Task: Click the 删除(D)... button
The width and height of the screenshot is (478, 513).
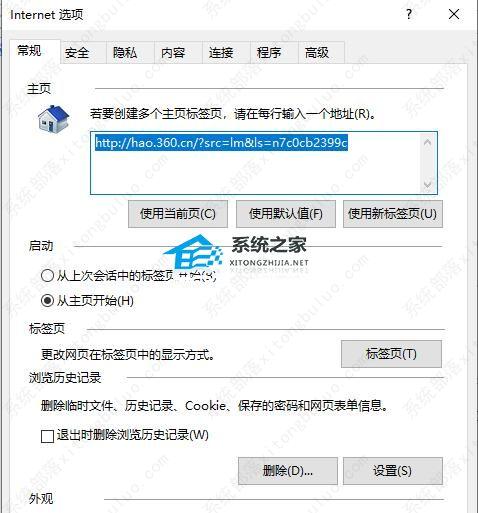Action: [x=288, y=471]
